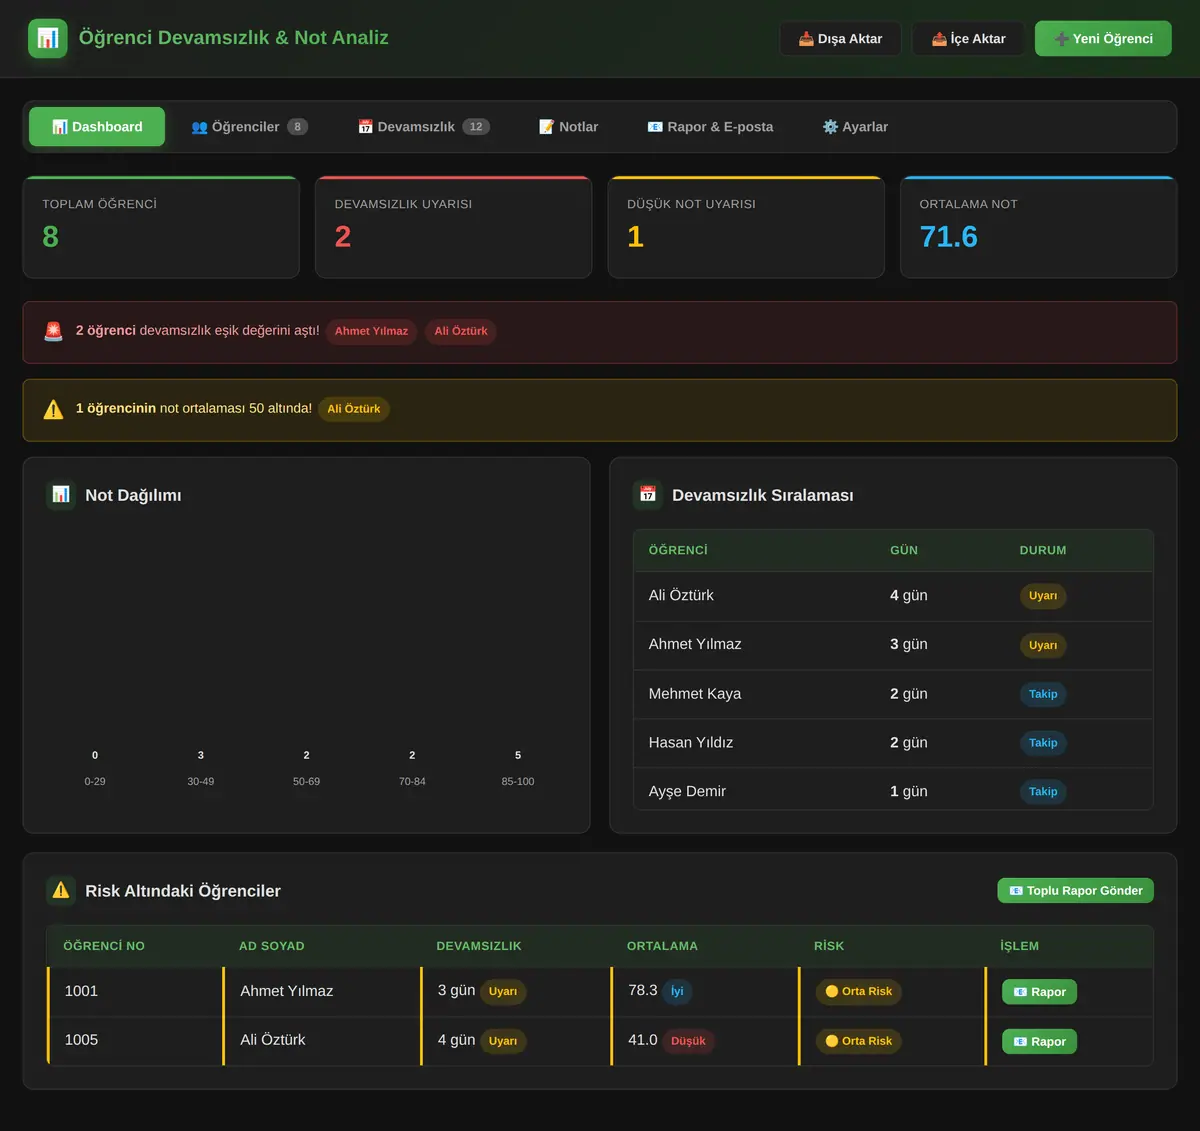This screenshot has width=1200, height=1131.
Task: Click the warning triangle in the low-grade alert
Action: pyautogui.click(x=54, y=409)
